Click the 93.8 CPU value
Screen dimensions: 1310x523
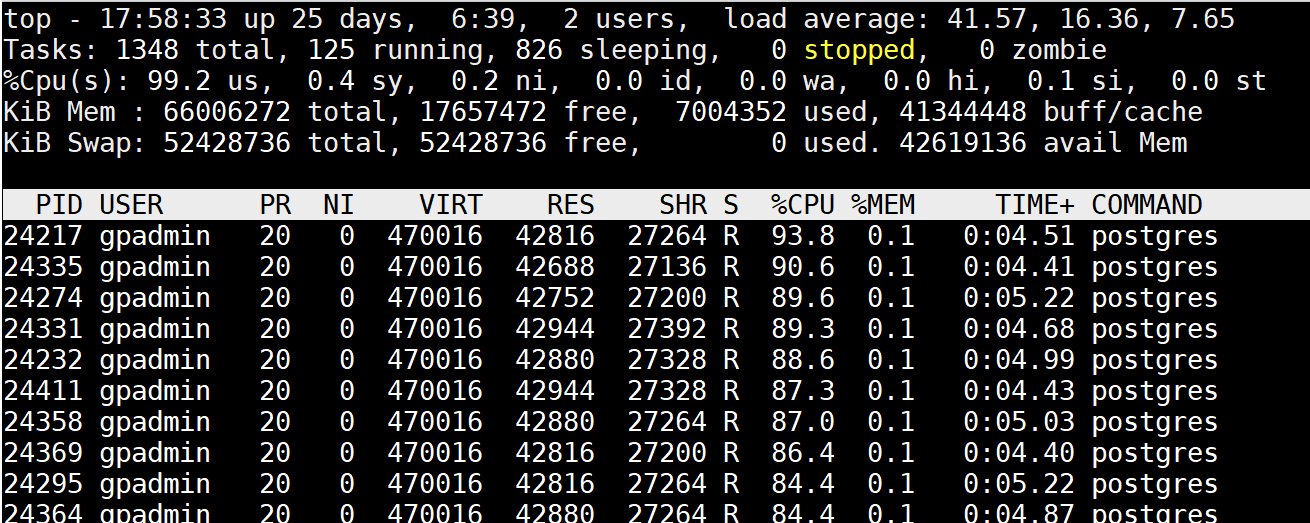[803, 237]
